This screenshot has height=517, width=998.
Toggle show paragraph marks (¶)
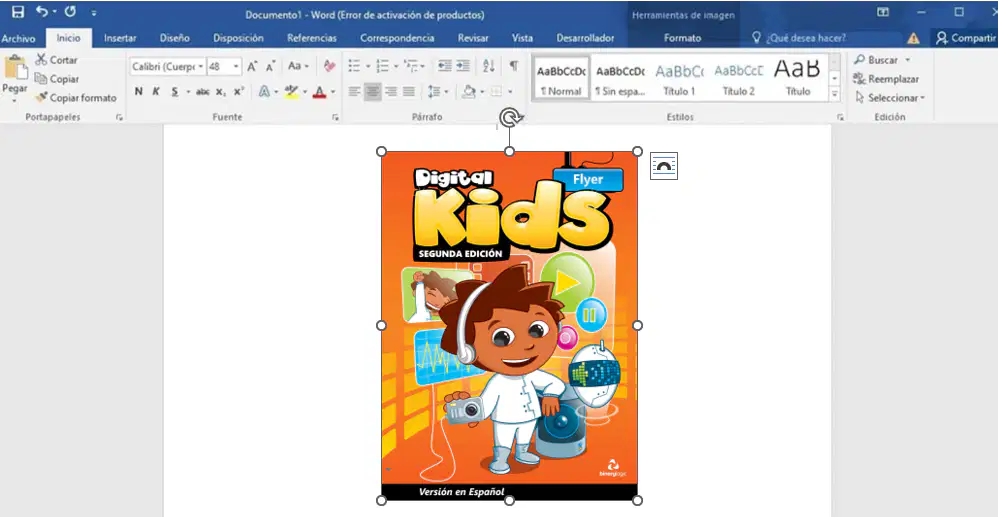514,66
